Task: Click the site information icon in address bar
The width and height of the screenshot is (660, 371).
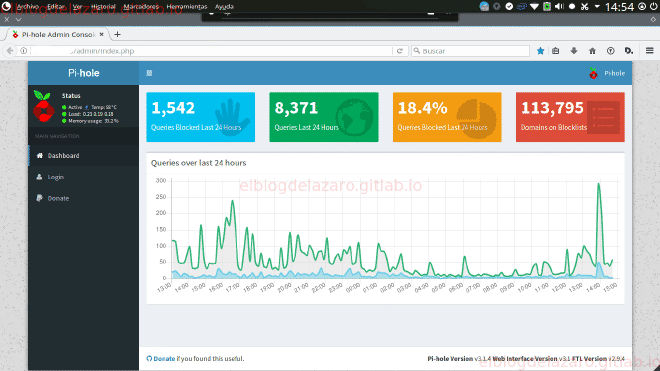Action: pyautogui.click(x=24, y=51)
